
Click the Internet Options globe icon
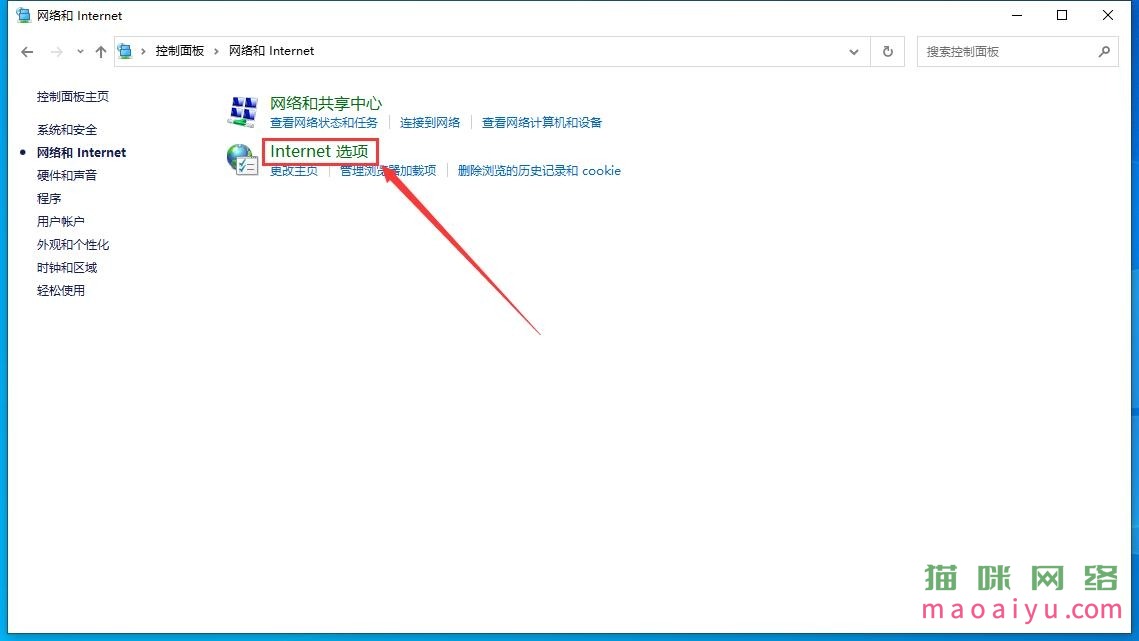click(x=241, y=160)
